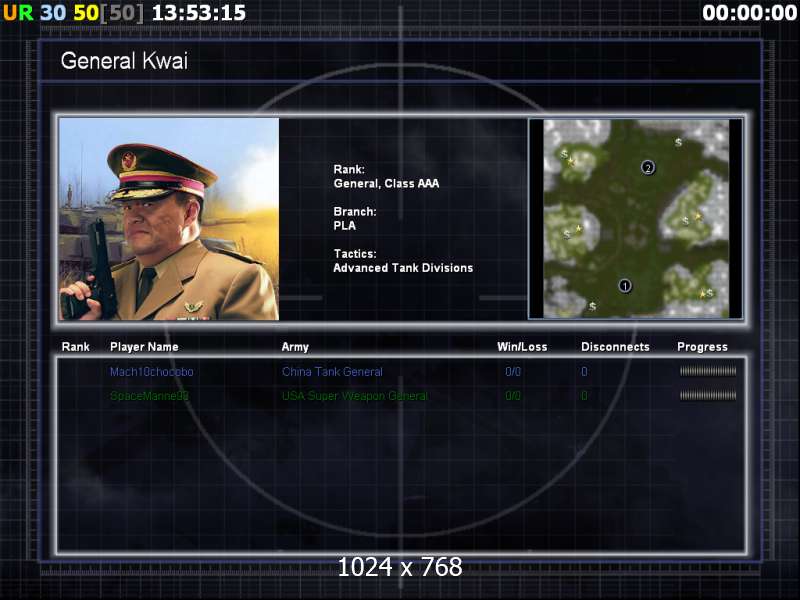Screen dimensions: 800x600
Task: Click General Kwai's portrait image
Action: click(169, 219)
